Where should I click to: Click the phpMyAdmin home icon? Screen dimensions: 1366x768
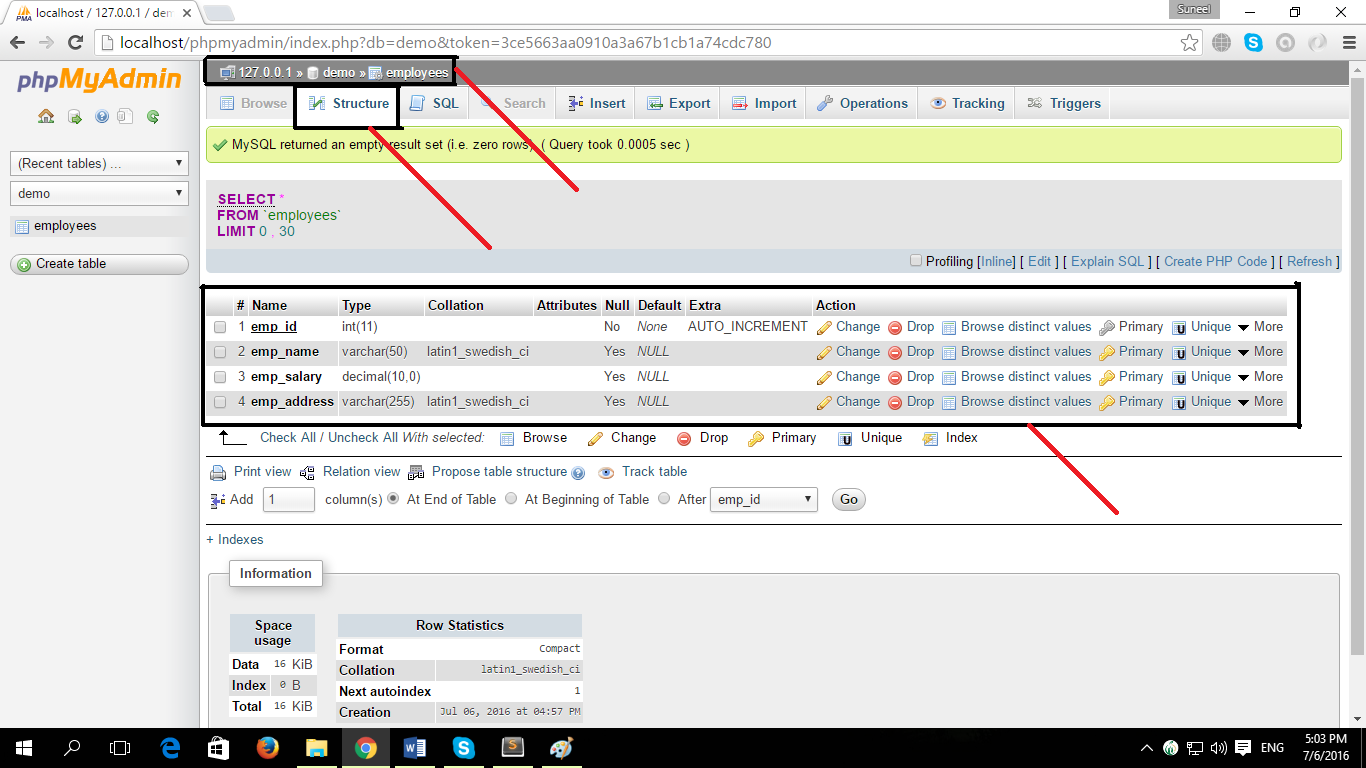[x=45, y=116]
